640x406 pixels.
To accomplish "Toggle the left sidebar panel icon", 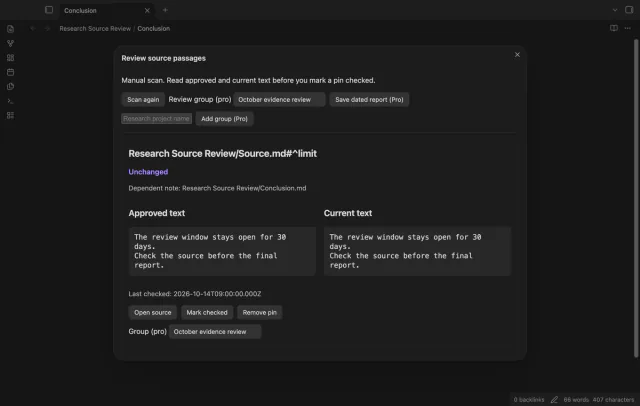I will (x=49, y=10).
